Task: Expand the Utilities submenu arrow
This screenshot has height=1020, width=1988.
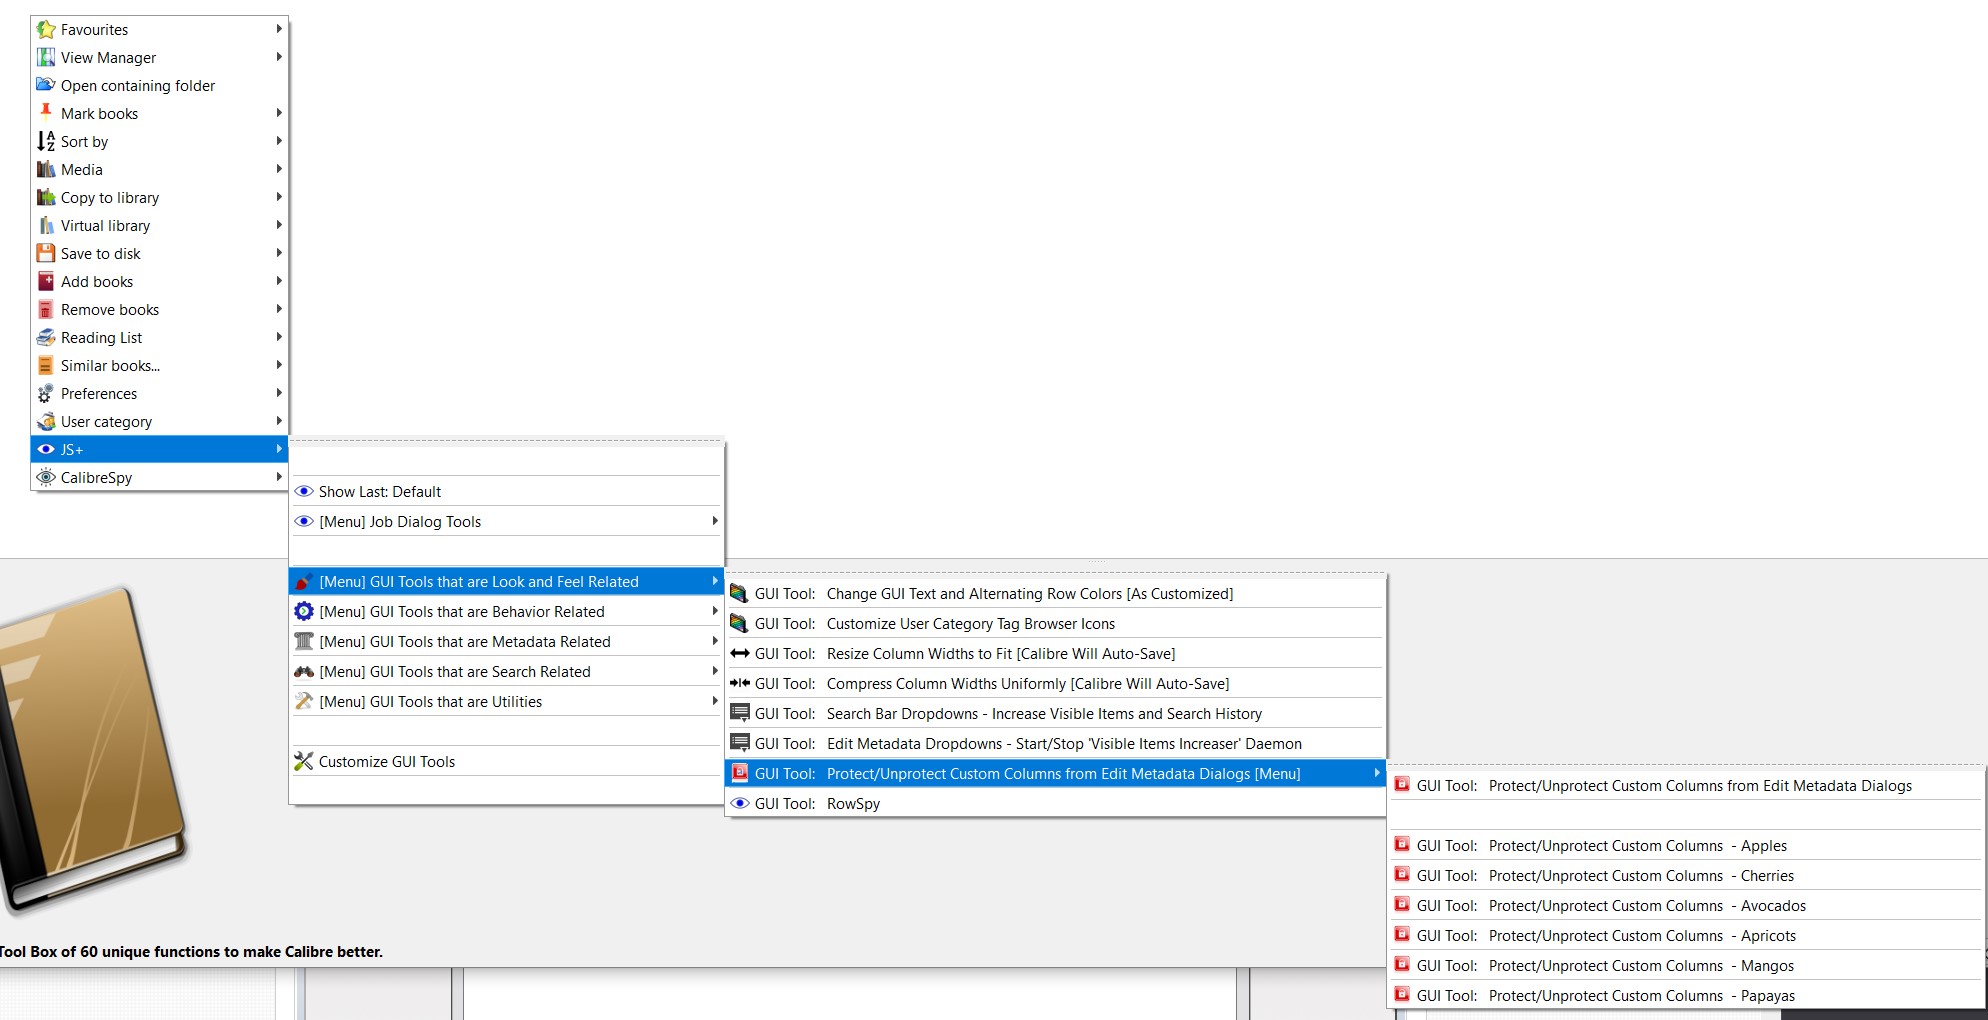Action: [715, 701]
